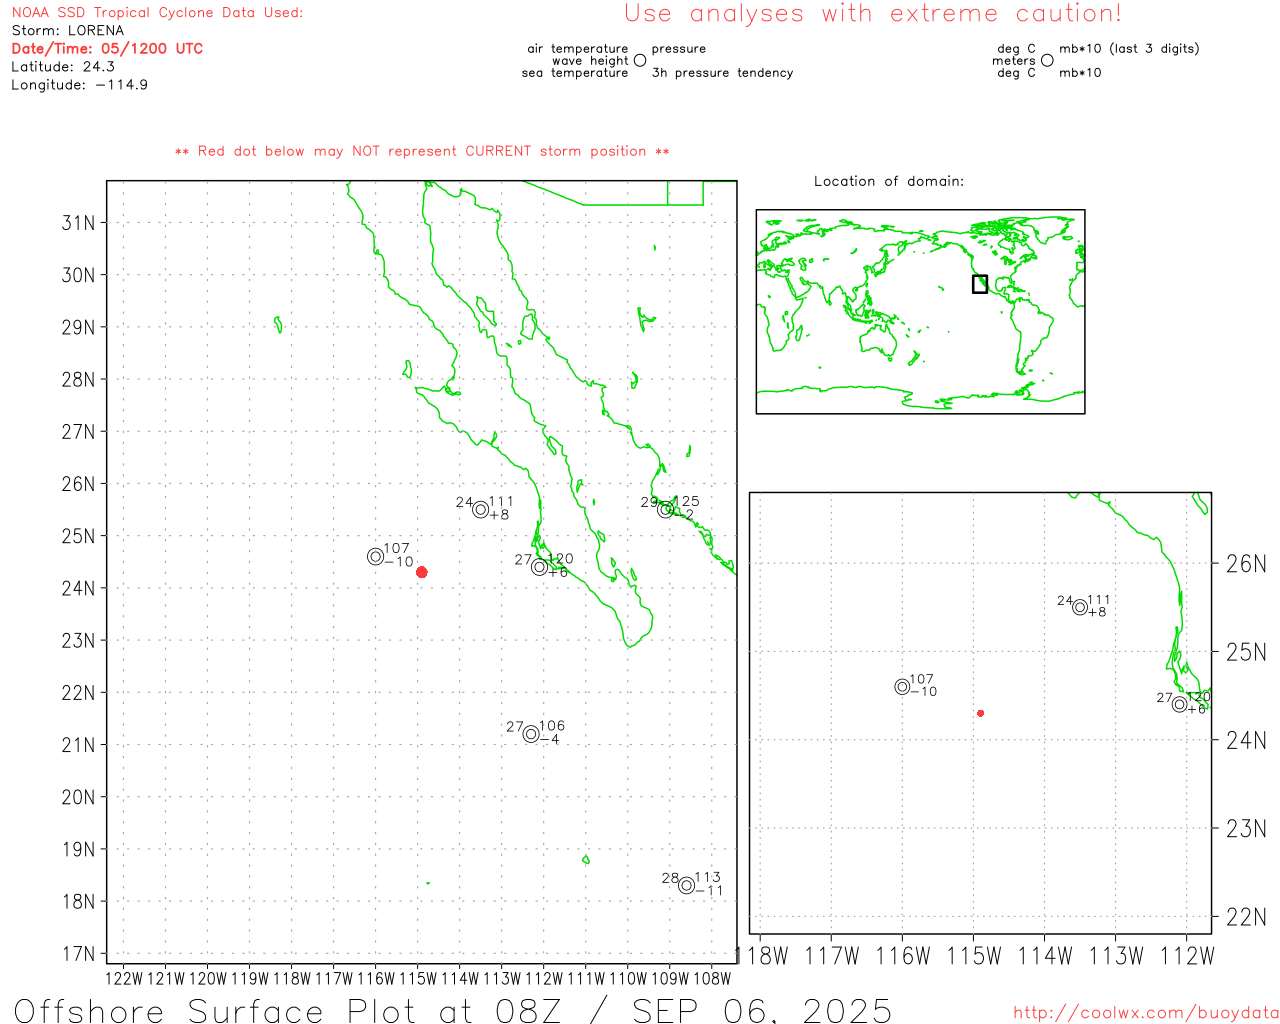Click inset map buoy circle labeled 27 120 +6
Image resolution: width=1280 pixels, height=1024 pixels.
(x=1180, y=705)
